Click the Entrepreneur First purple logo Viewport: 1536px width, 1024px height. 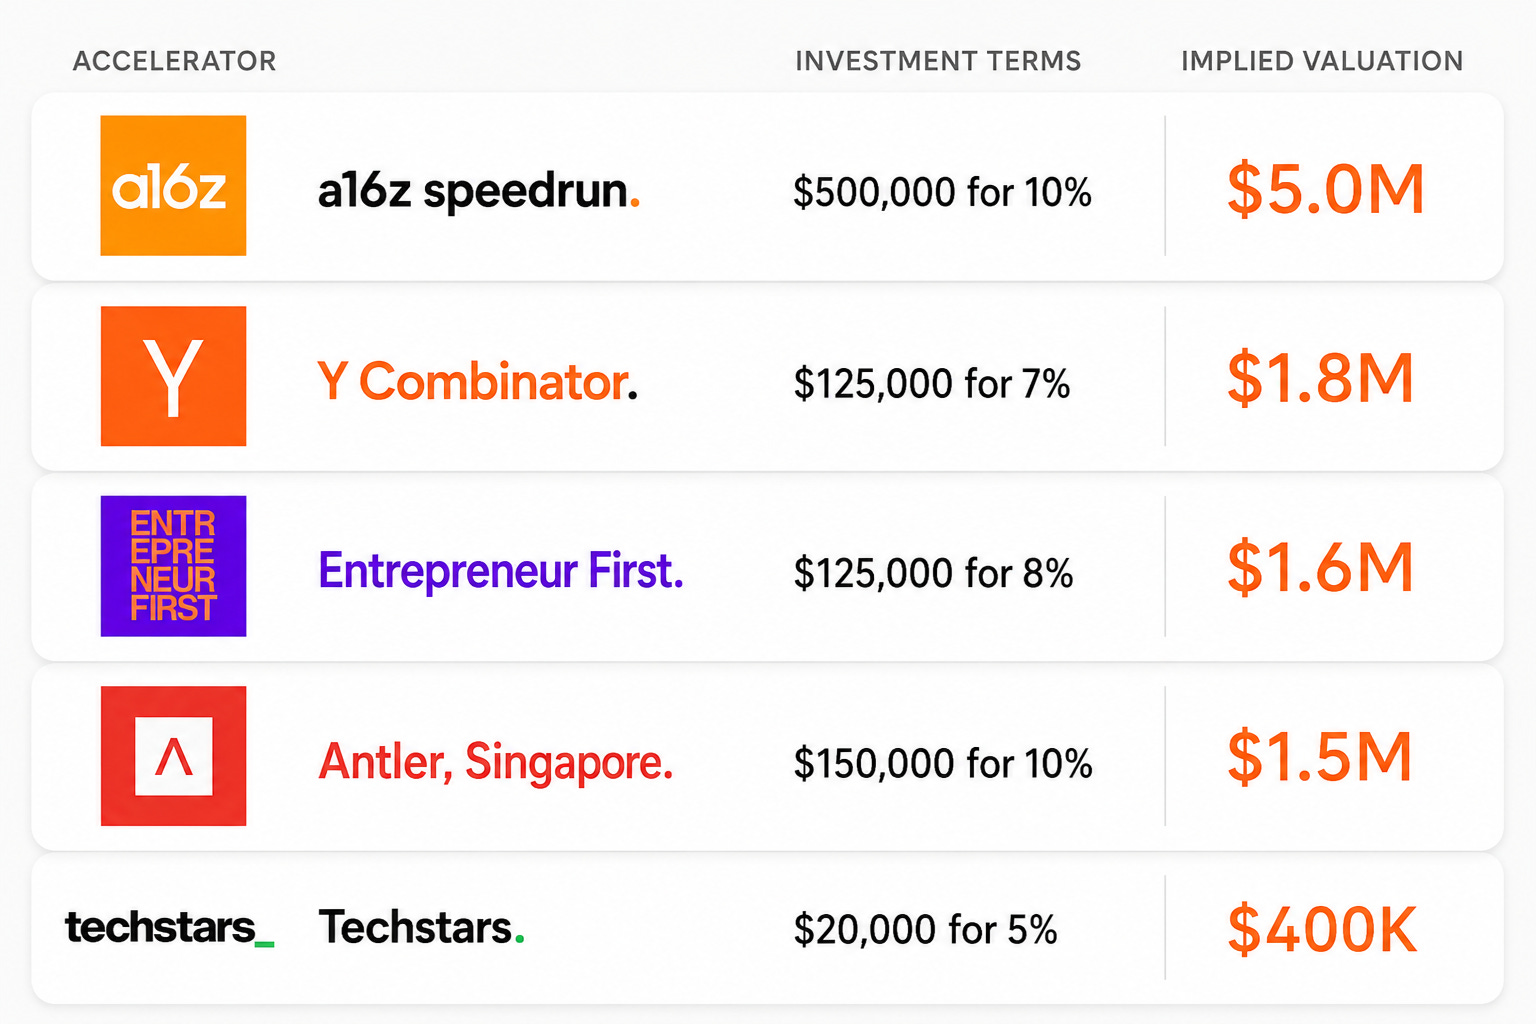173,566
